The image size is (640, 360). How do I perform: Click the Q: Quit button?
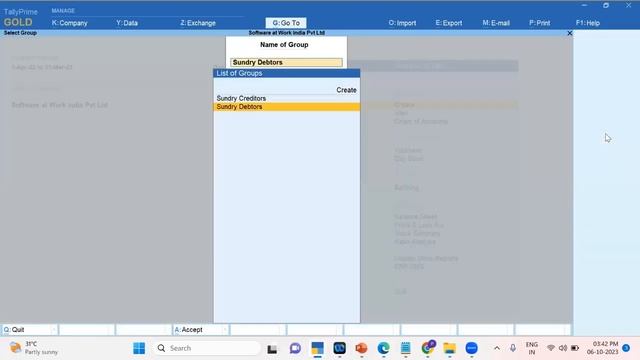coord(29,329)
